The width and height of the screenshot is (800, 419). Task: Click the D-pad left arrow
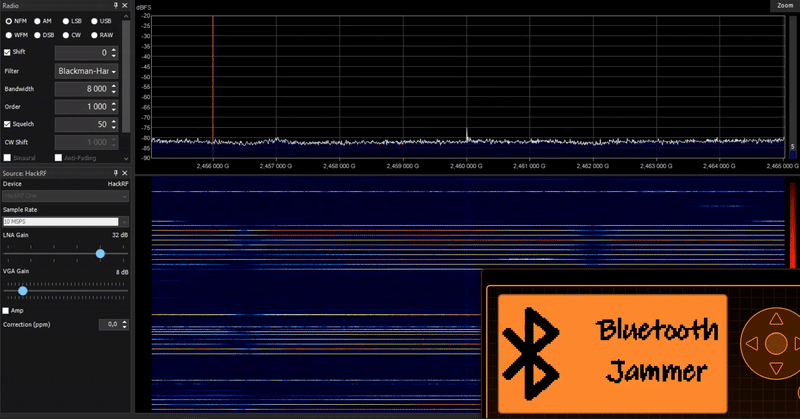752,343
